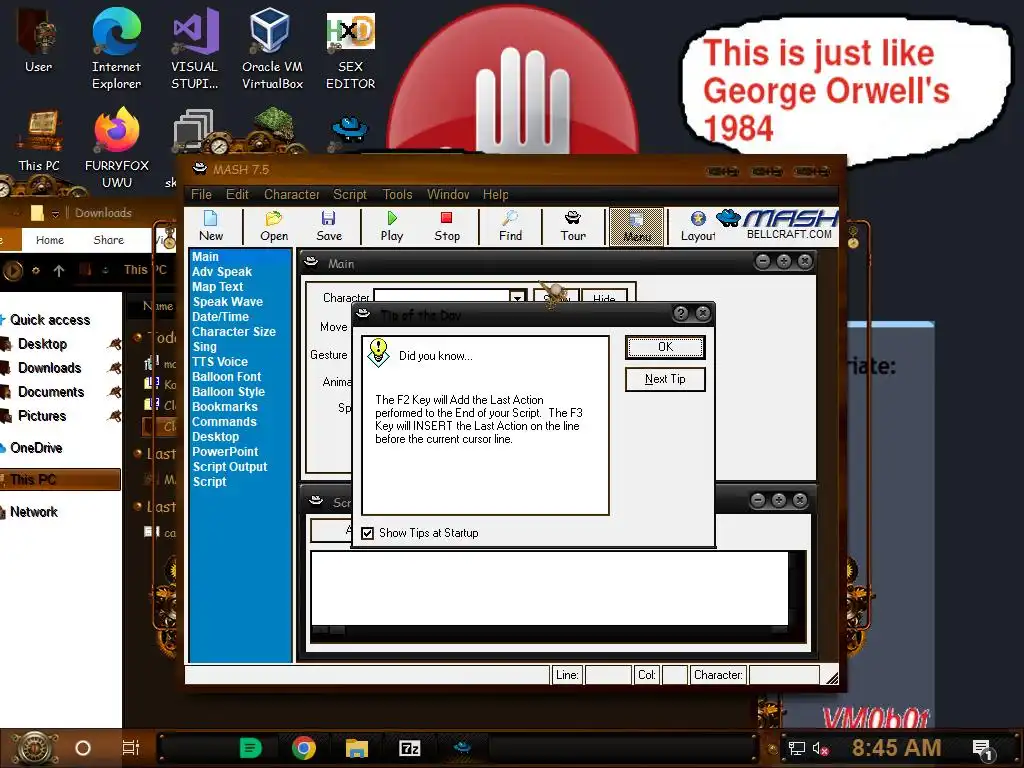This screenshot has width=1024, height=768.
Task: Open Find with the magnifier toolbar icon
Action: (510, 226)
